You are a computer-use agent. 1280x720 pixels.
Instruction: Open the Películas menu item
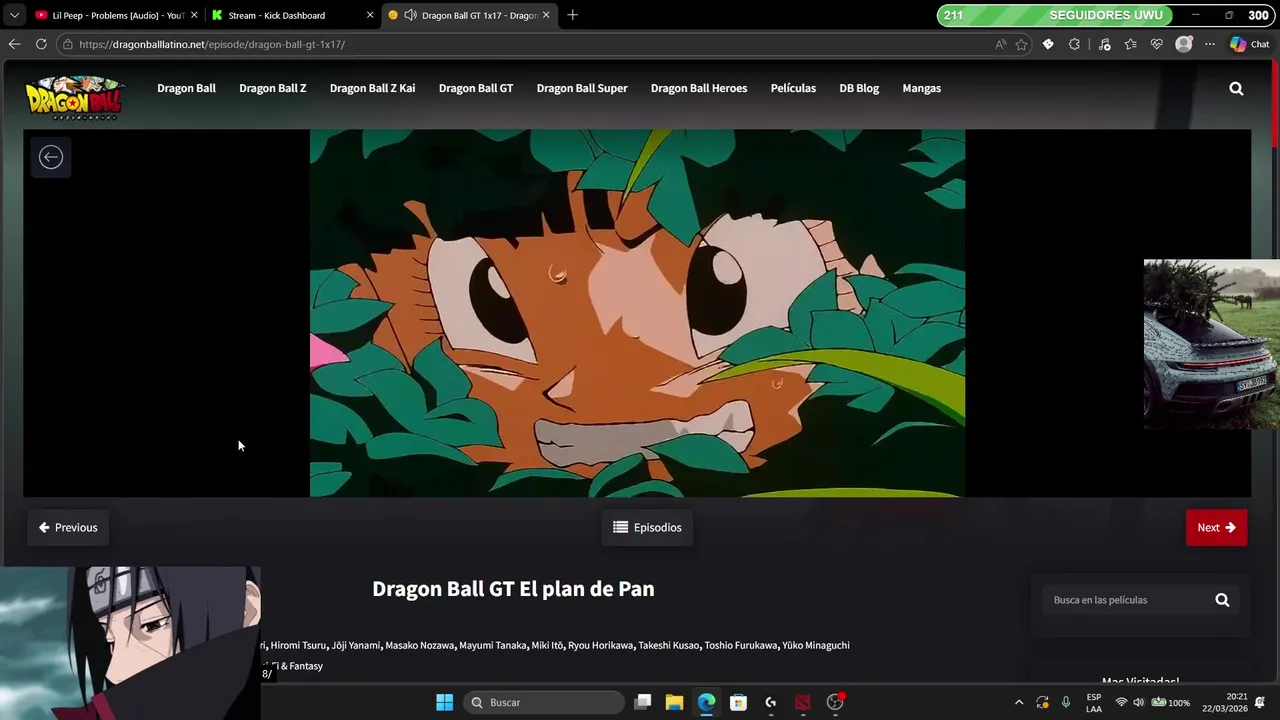(x=793, y=88)
